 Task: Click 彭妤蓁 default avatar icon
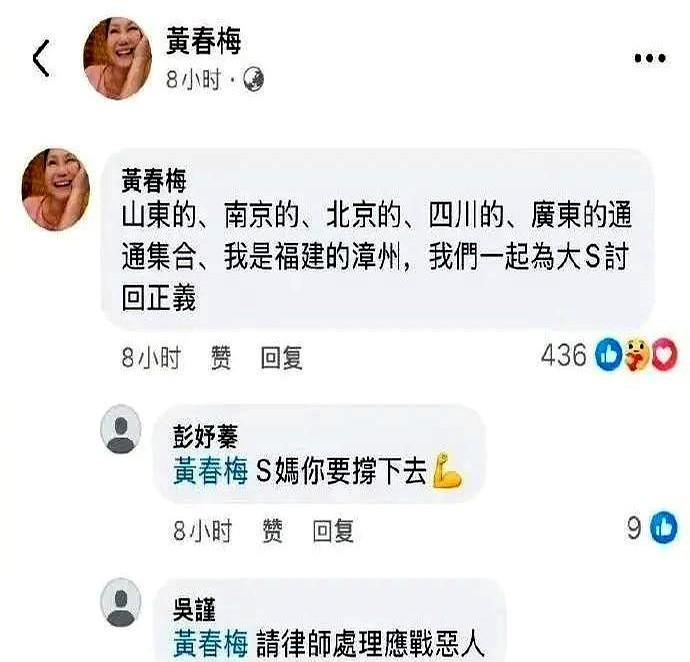[121, 429]
